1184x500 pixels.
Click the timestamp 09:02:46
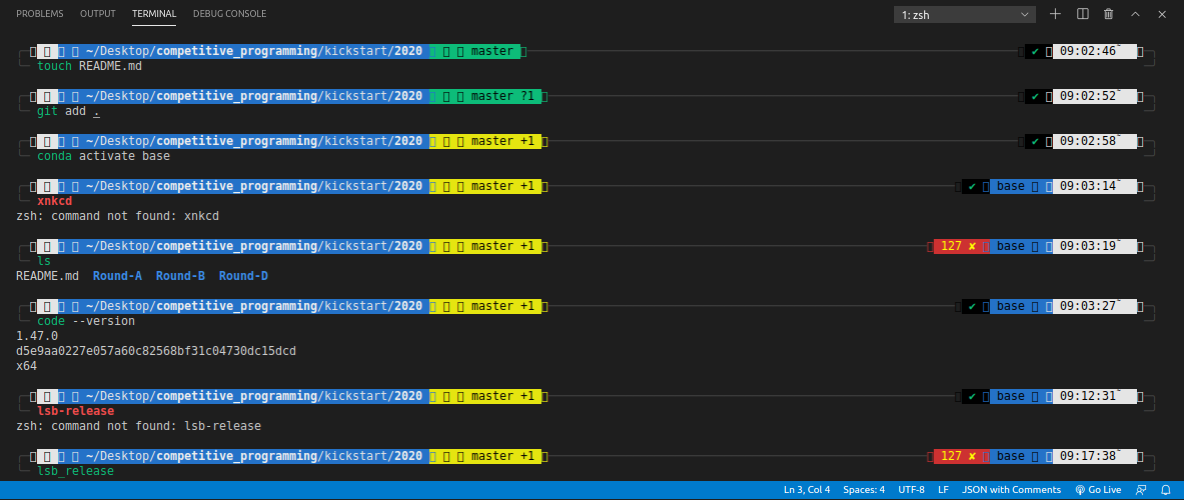coord(1088,51)
